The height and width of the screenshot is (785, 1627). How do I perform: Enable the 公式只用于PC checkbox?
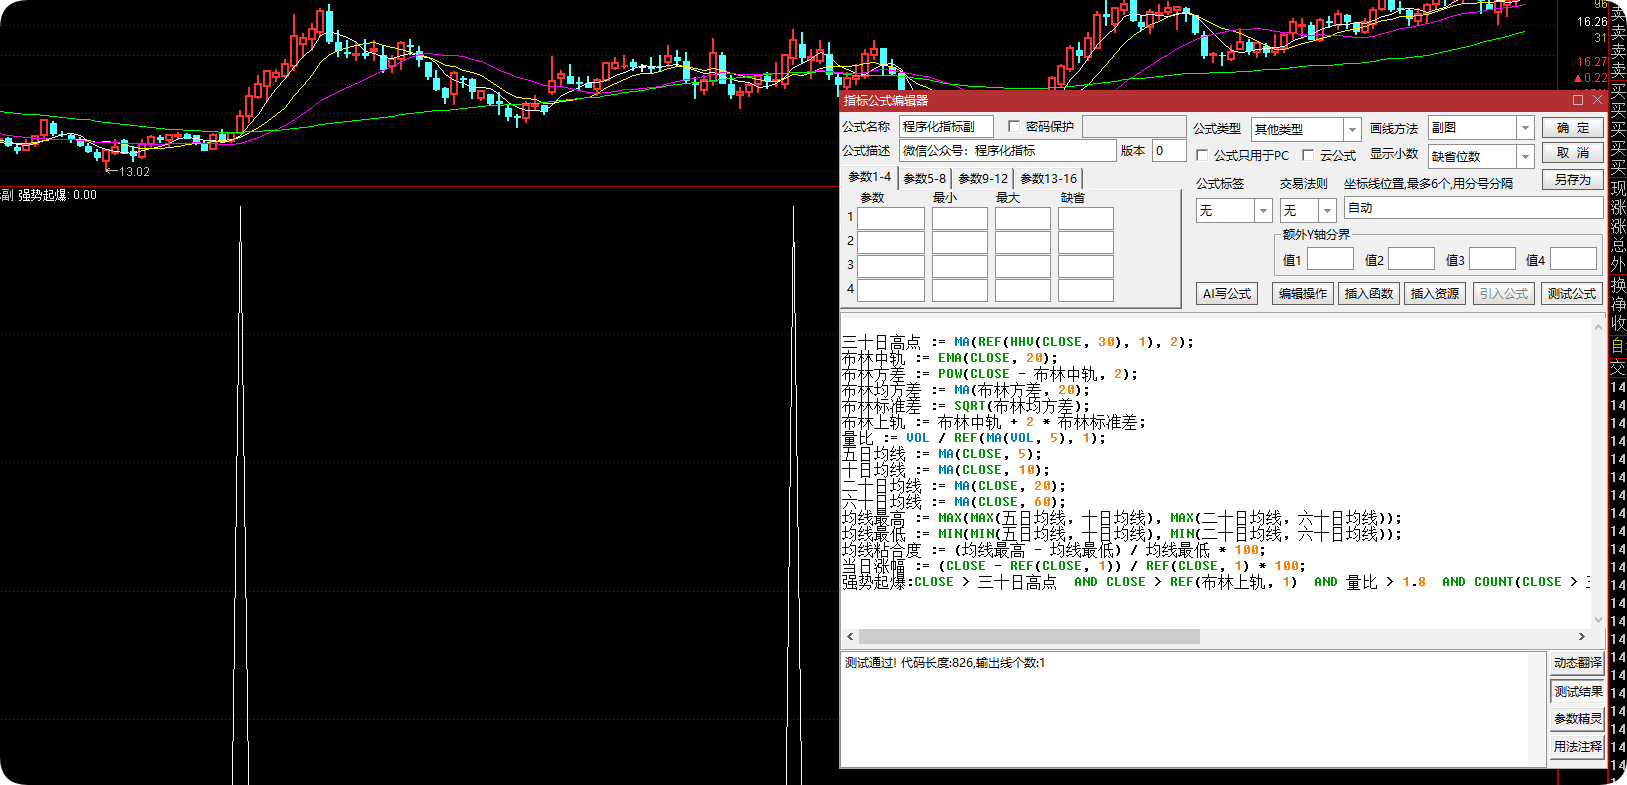pos(1202,156)
